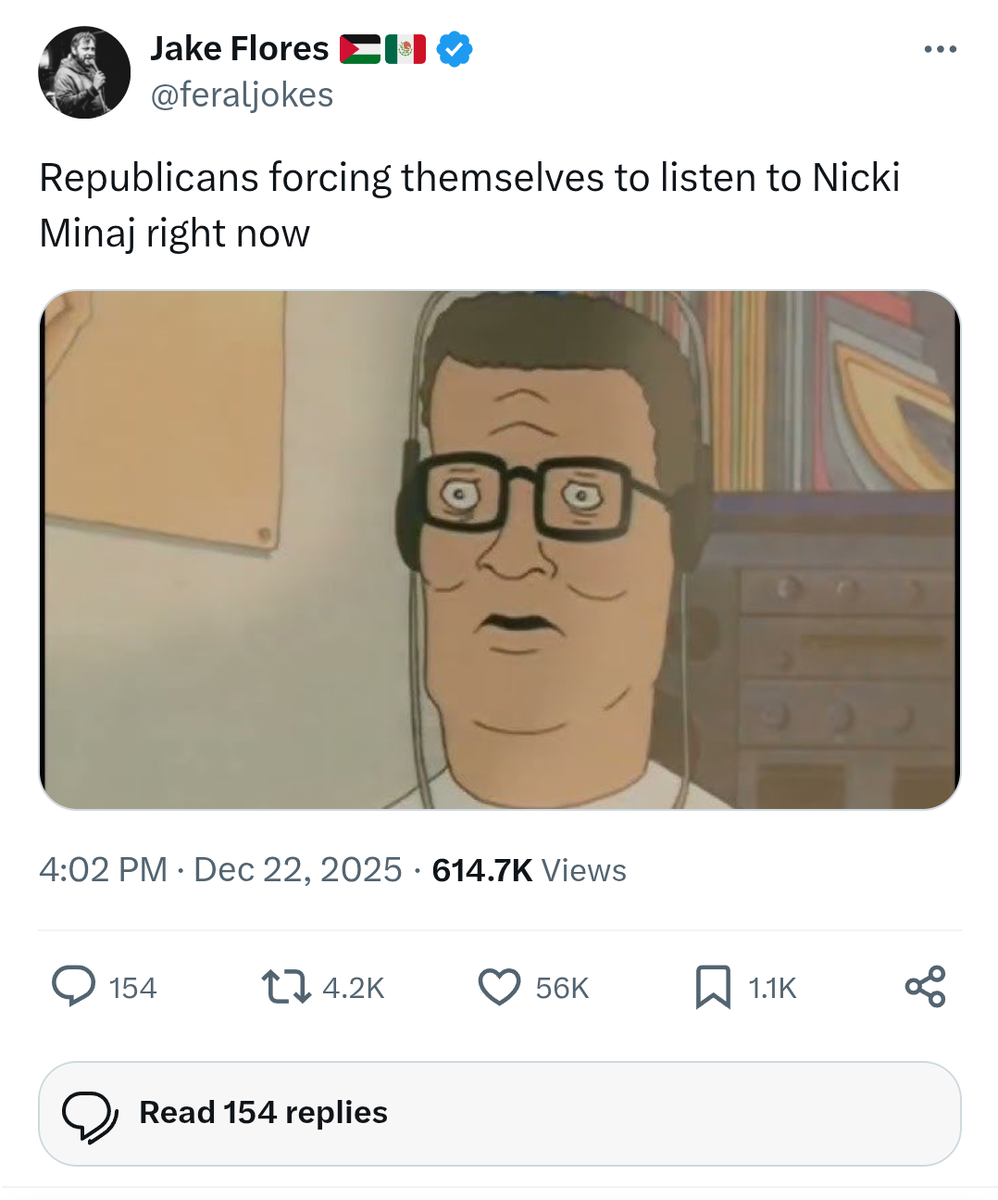Screen dimensions: 998x1200
Task: Open the share icon options
Action: (x=925, y=987)
